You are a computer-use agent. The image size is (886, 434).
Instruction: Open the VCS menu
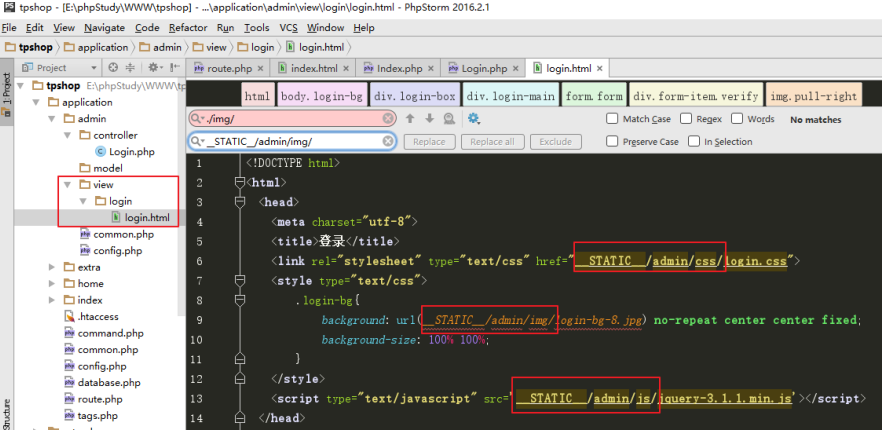coord(288,28)
